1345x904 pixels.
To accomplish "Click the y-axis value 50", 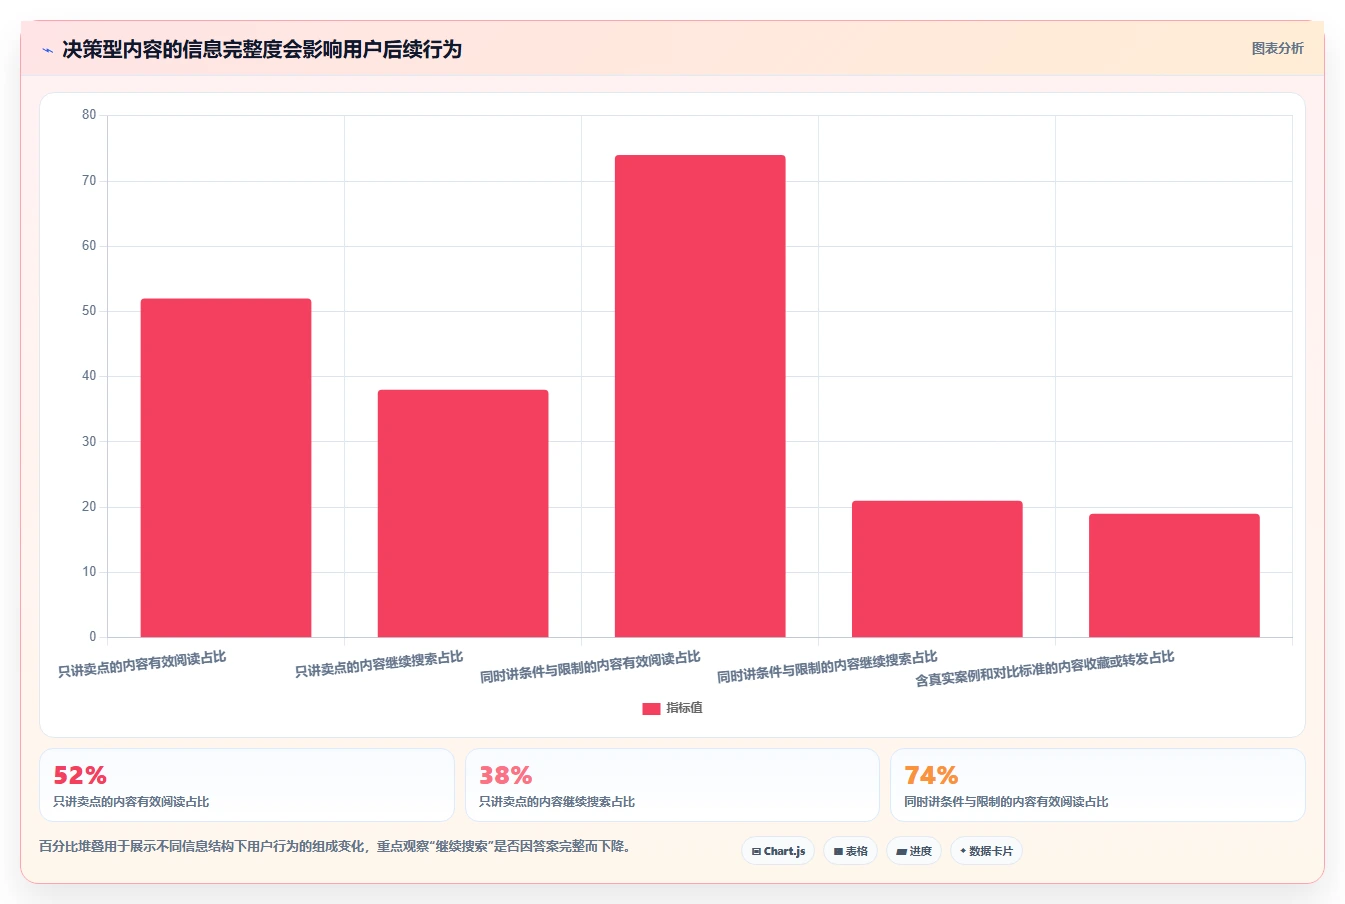I will pyautogui.click(x=89, y=311).
